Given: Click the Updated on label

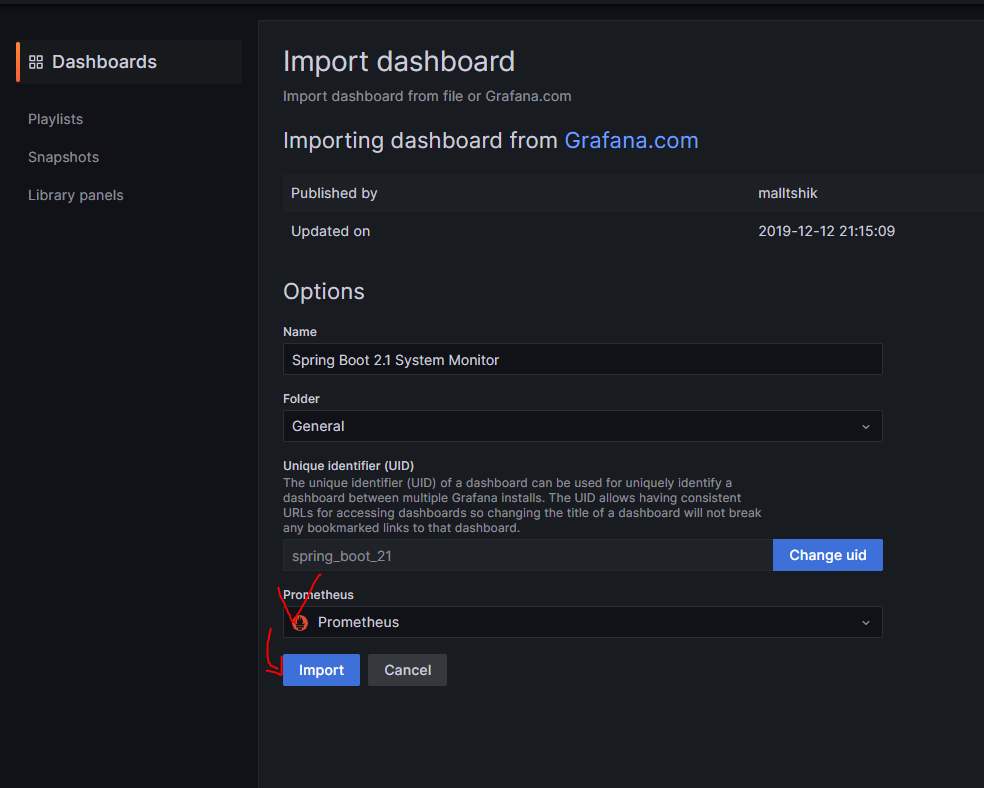Looking at the screenshot, I should click(330, 231).
